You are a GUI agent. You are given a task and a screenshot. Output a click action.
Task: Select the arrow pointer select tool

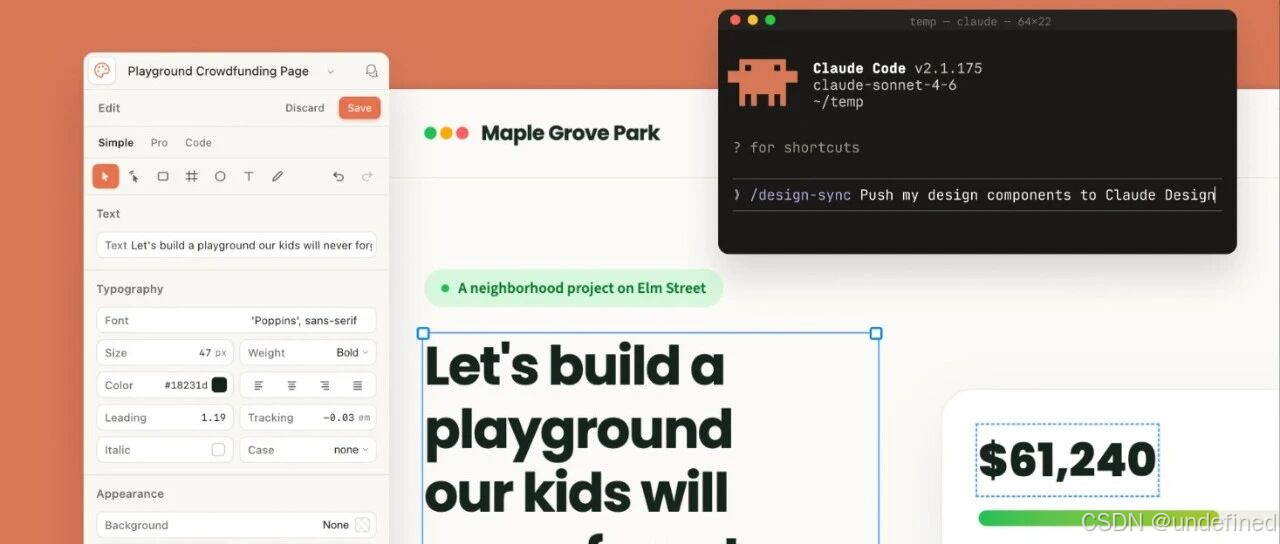tap(106, 176)
